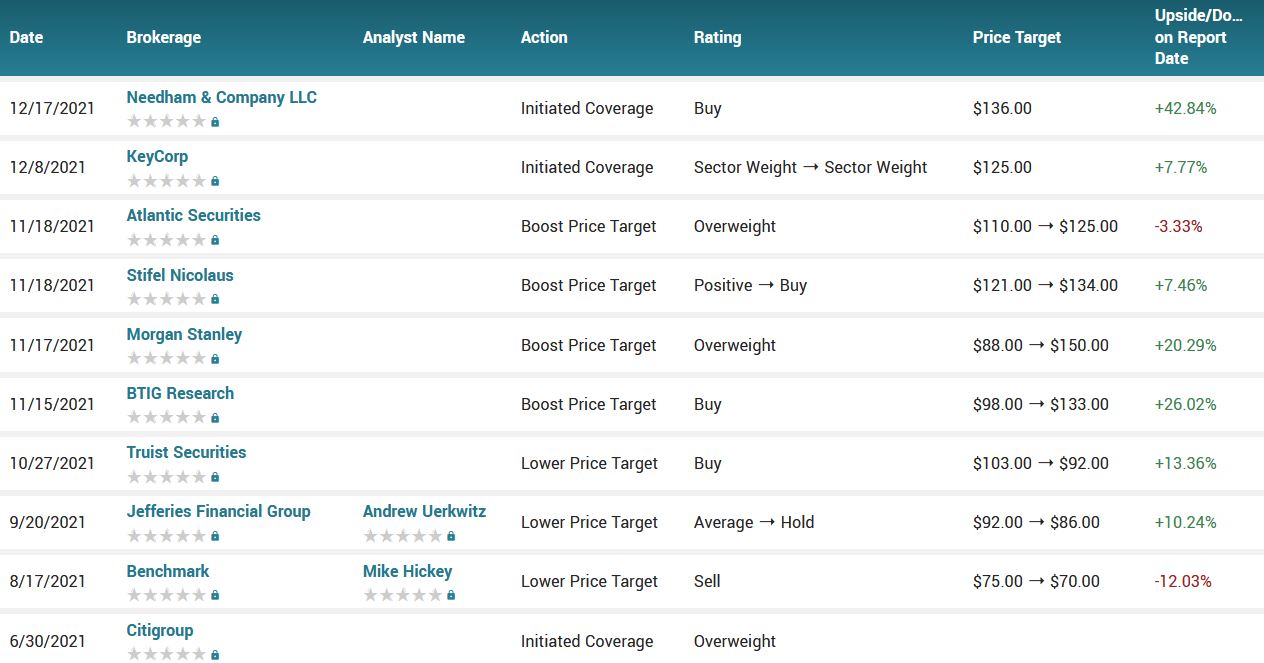Click star rating under Truist Securities
The image size is (1264, 663).
[166, 477]
